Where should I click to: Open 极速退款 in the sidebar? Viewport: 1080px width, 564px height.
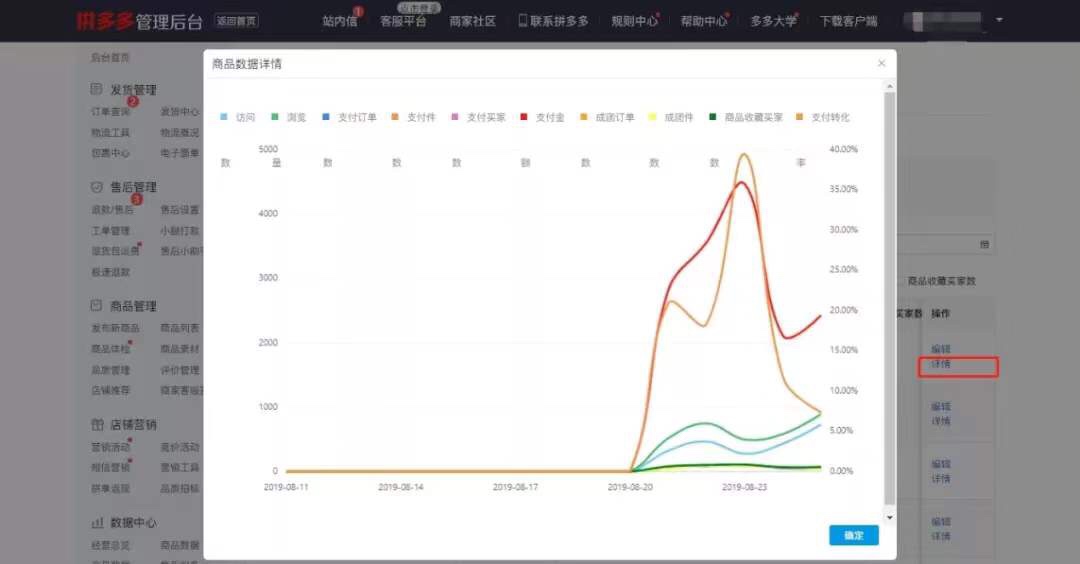110,272
